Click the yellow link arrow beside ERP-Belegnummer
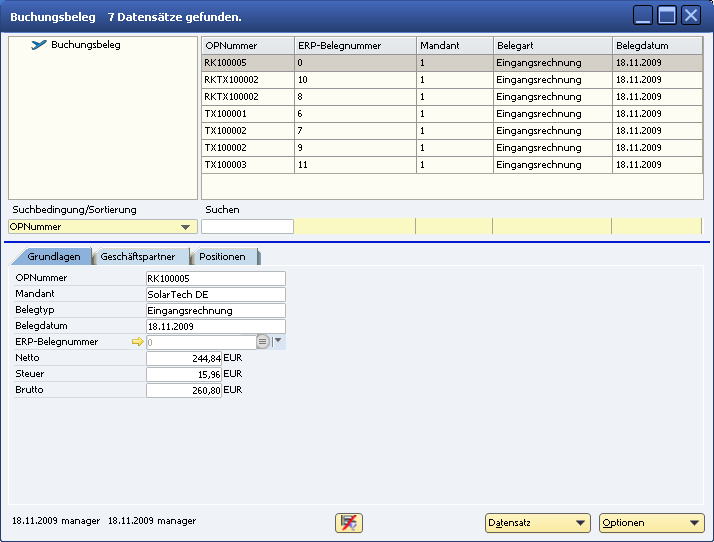The width and height of the screenshot is (714, 542). point(138,341)
